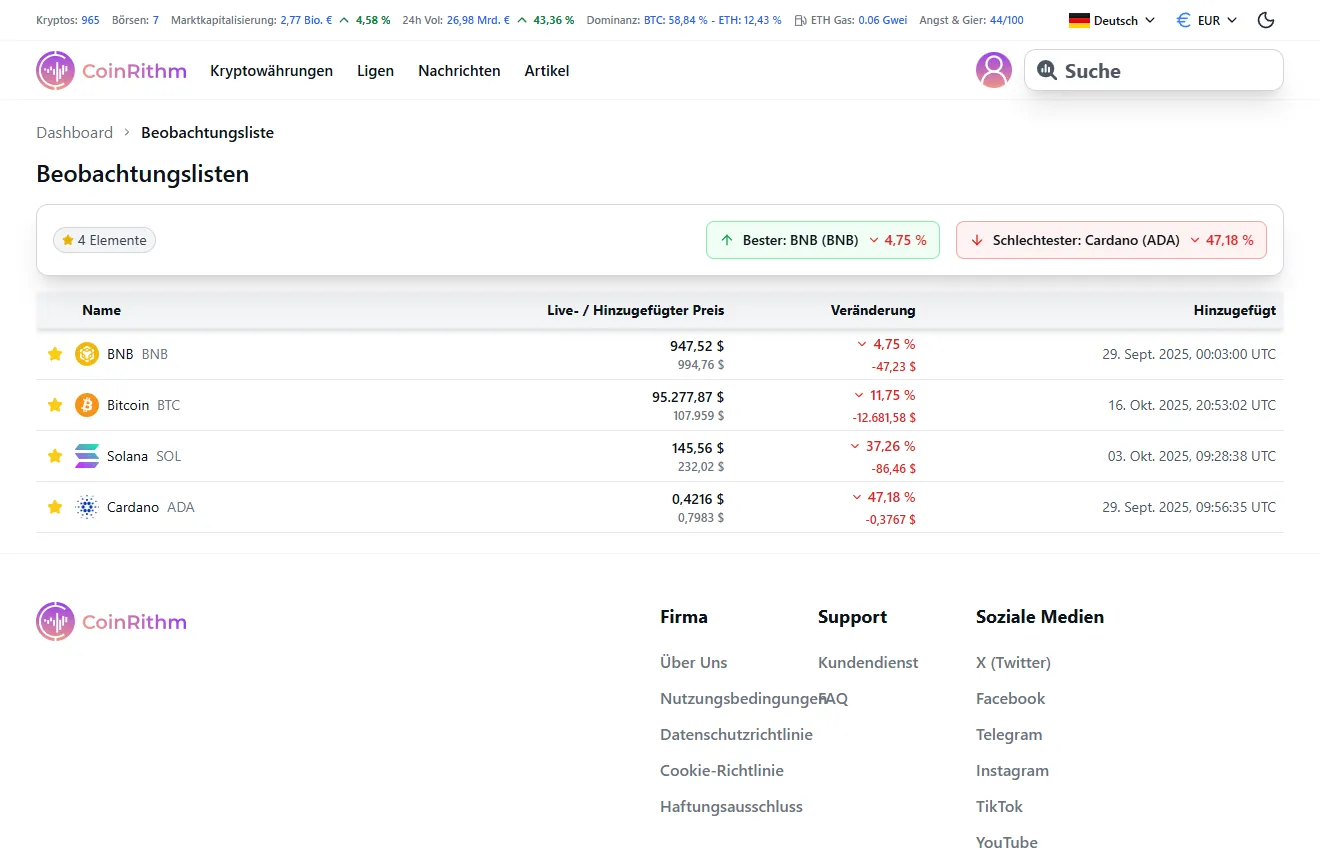Unstar Solana from the watchlist
This screenshot has width=1320, height=866.
(x=55, y=455)
